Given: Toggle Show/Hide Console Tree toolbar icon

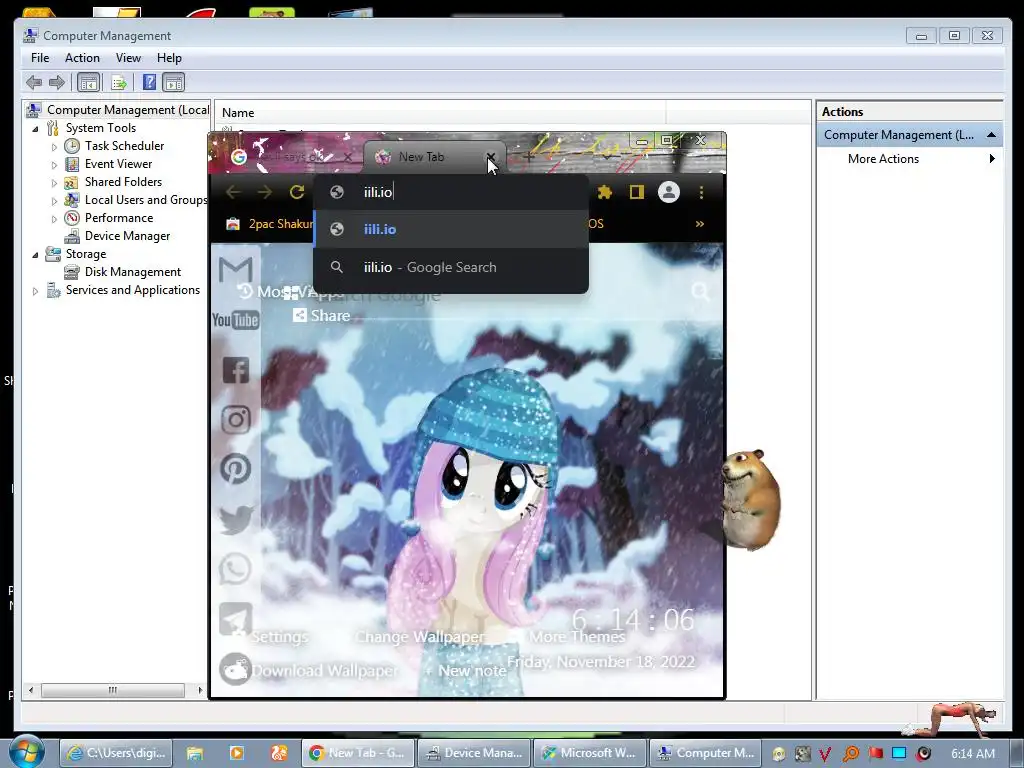Looking at the screenshot, I should pyautogui.click(x=88, y=82).
